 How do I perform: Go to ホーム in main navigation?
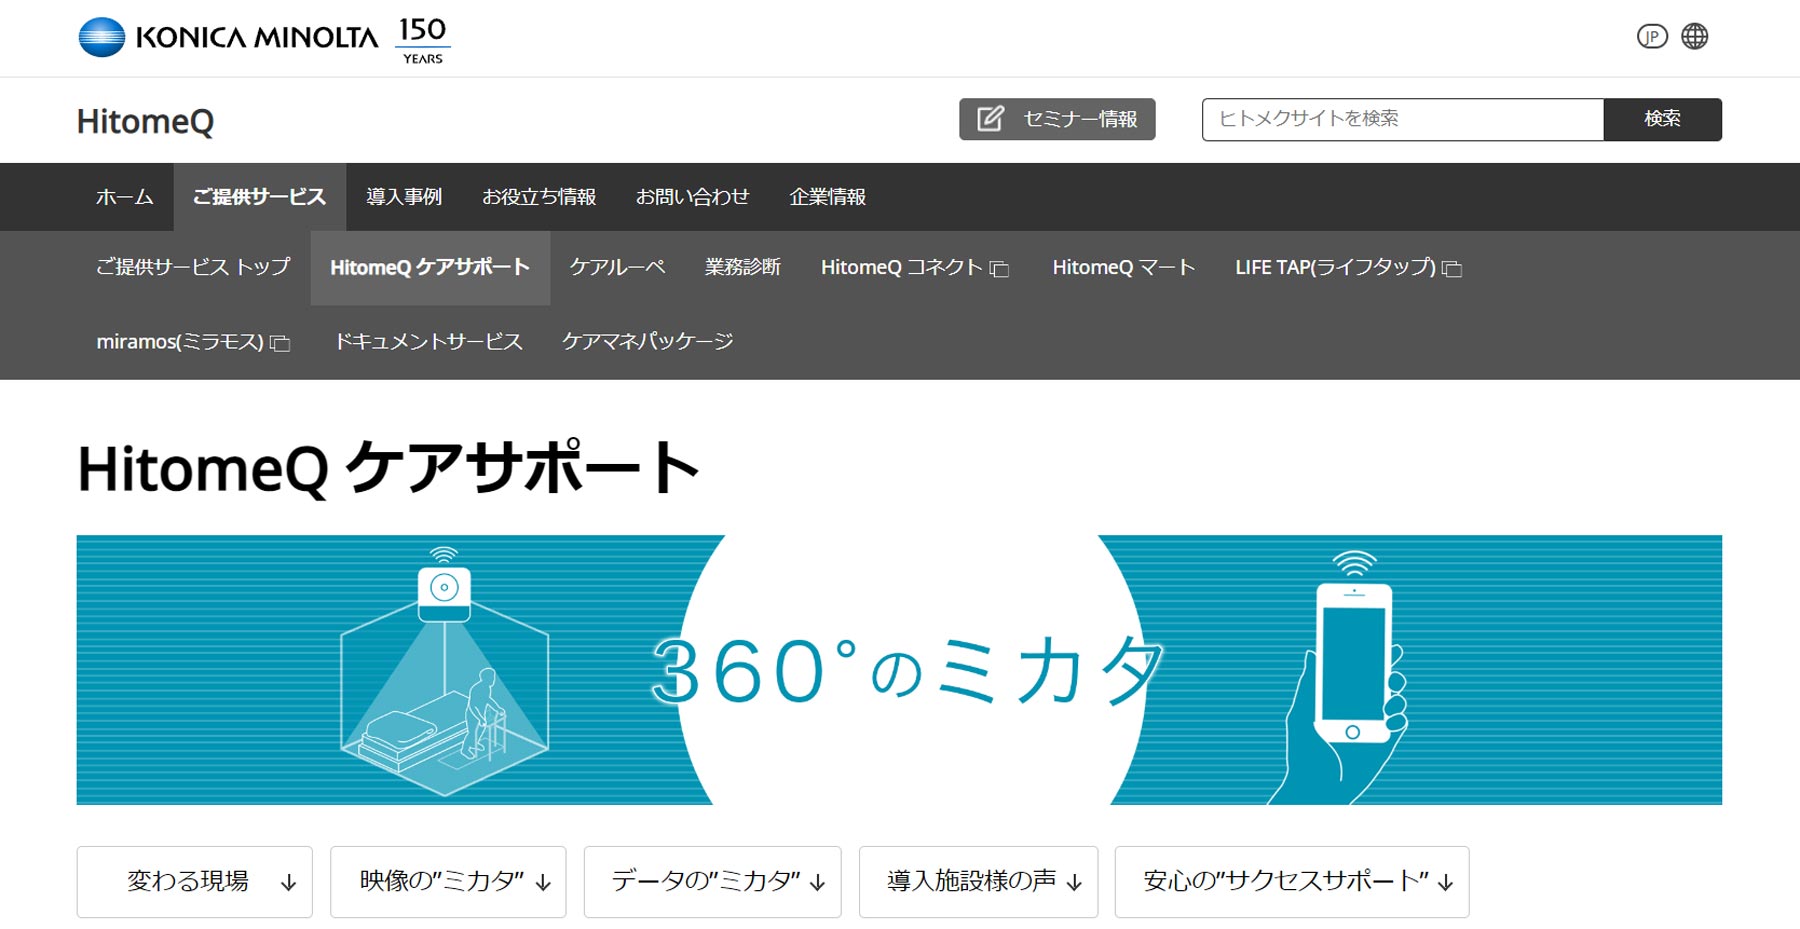(125, 197)
